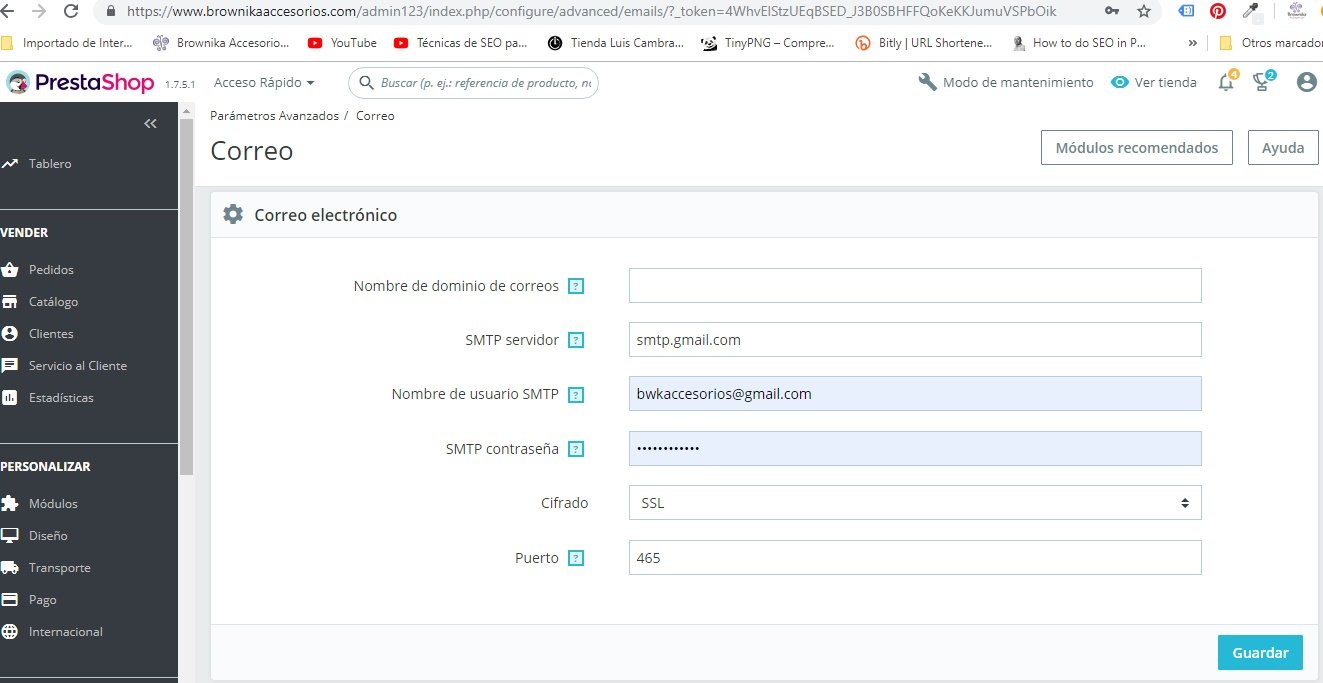This screenshot has height=683, width=1323.
Task: Click the Guardar button
Action: click(x=1260, y=652)
